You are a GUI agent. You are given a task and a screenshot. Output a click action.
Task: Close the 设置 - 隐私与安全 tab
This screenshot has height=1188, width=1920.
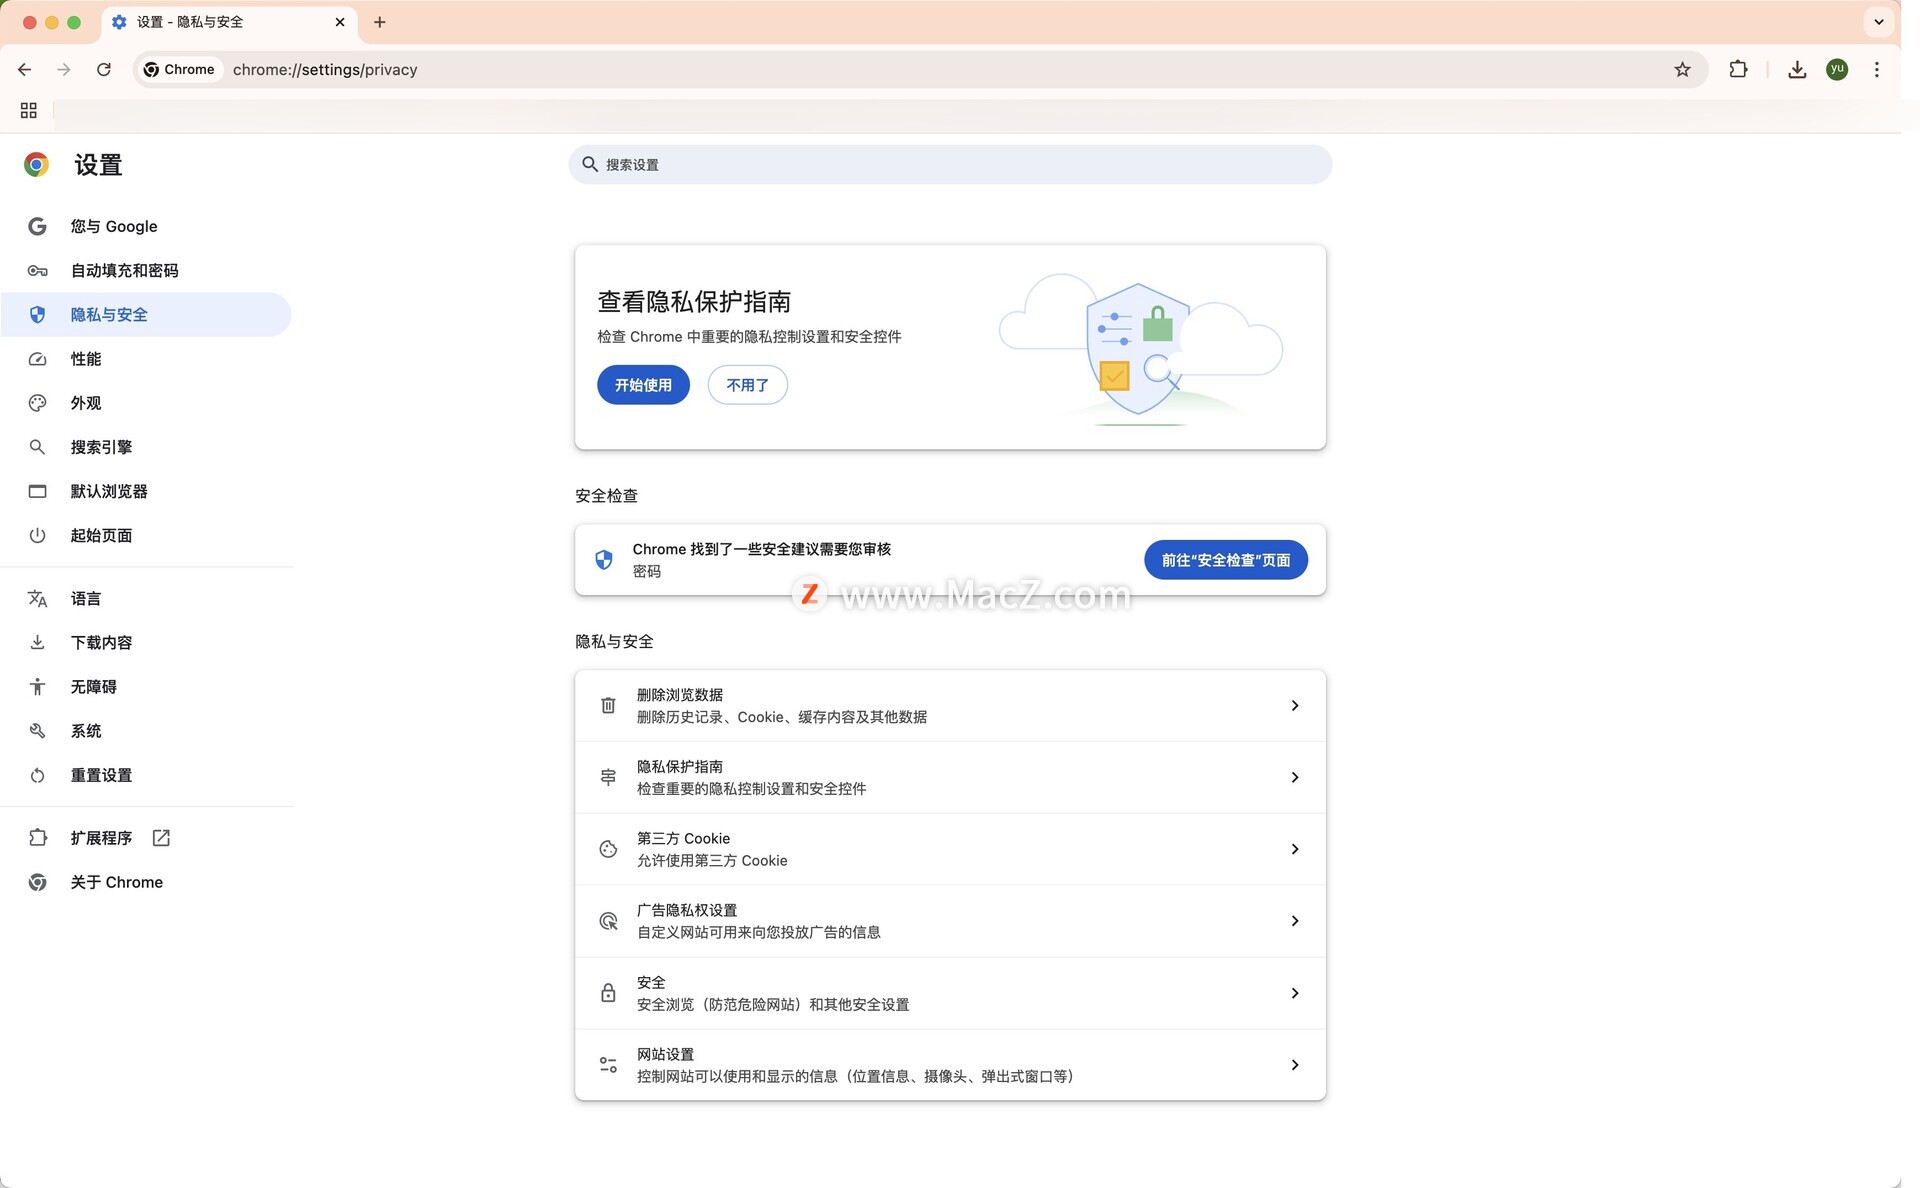[x=340, y=22]
